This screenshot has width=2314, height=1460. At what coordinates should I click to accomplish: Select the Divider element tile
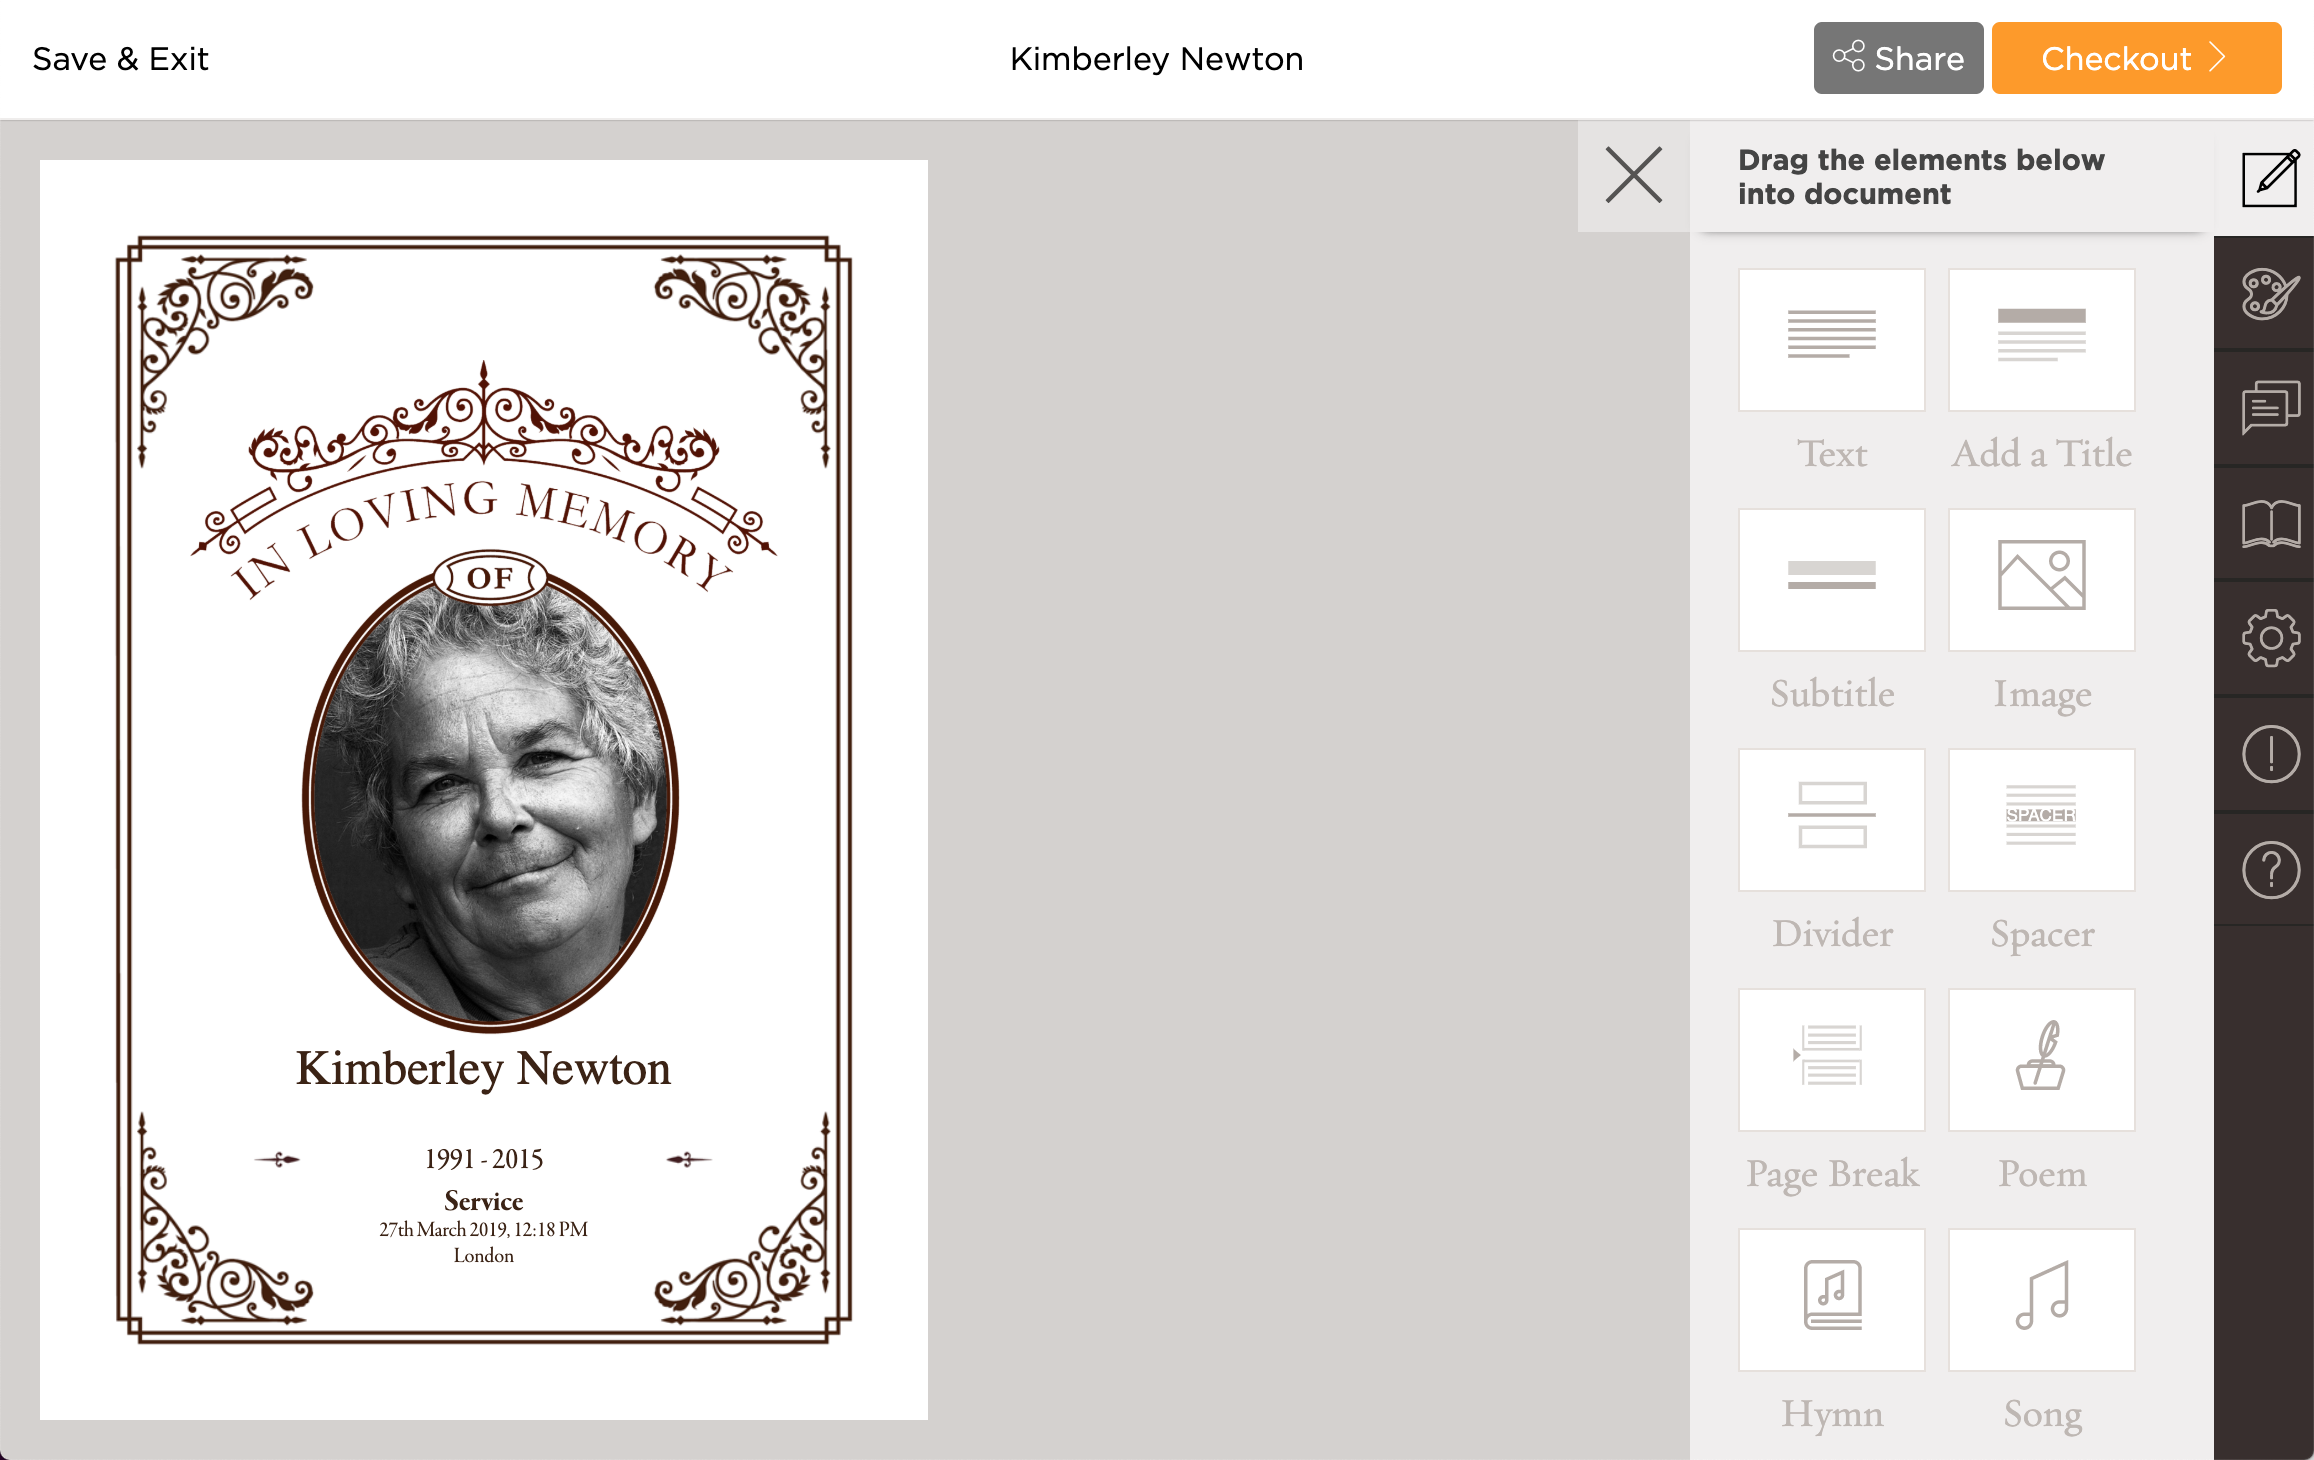click(1831, 820)
